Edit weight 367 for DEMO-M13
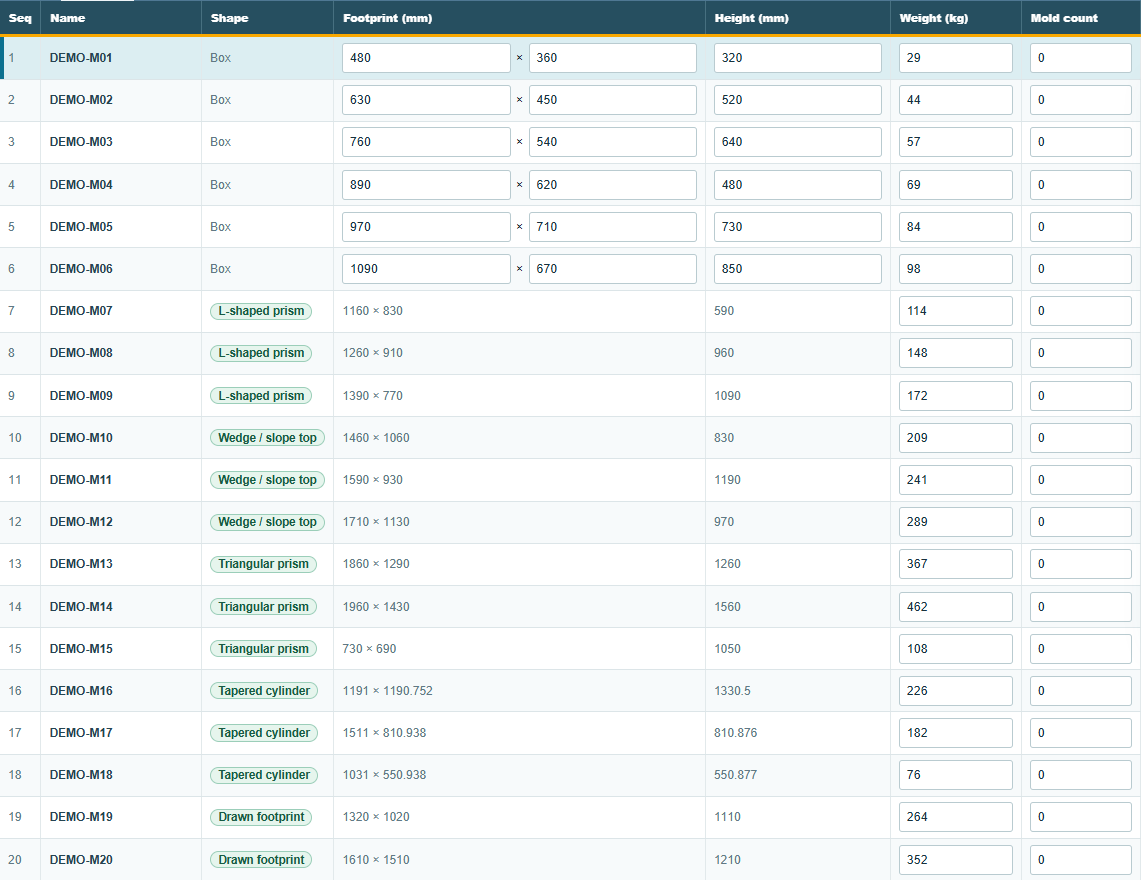Image resolution: width=1141 pixels, height=880 pixels. (955, 564)
